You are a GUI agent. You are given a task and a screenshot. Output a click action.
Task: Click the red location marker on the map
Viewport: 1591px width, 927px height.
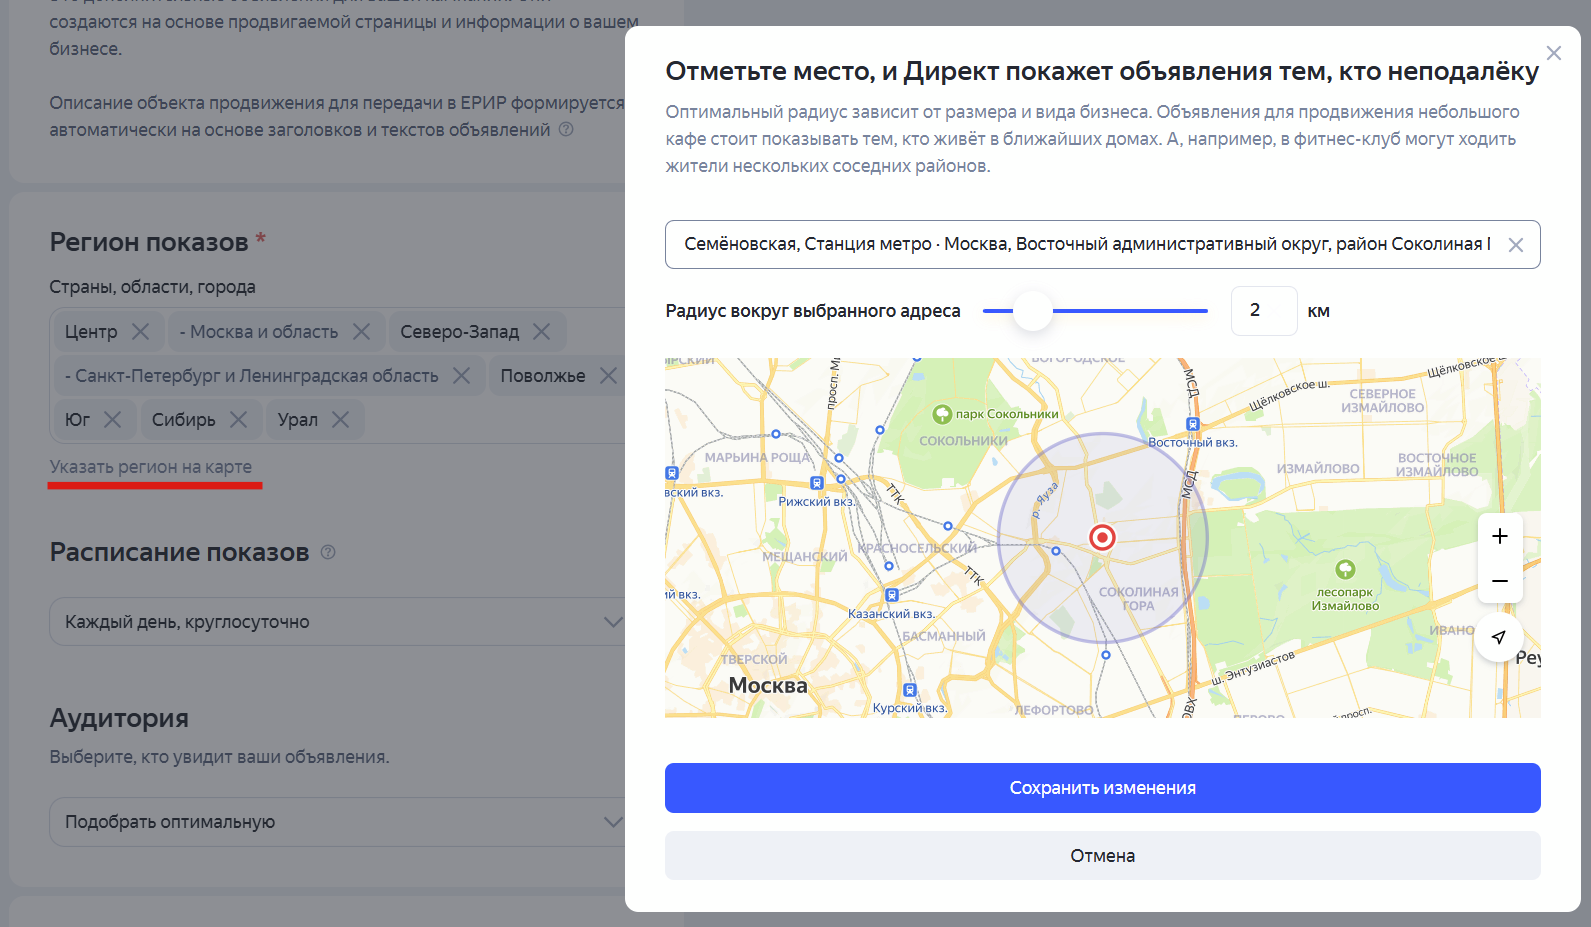coord(1102,537)
